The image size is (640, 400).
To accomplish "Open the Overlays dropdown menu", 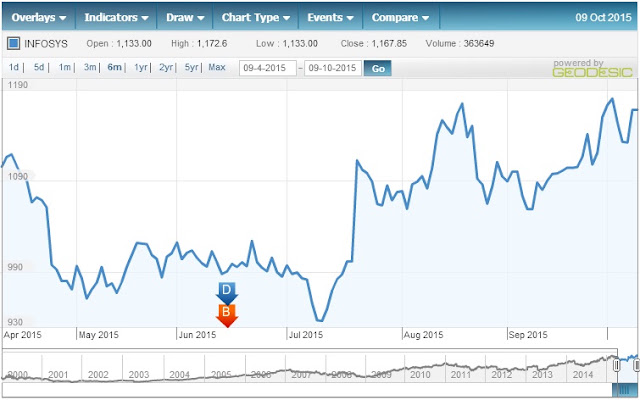I will tap(39, 18).
